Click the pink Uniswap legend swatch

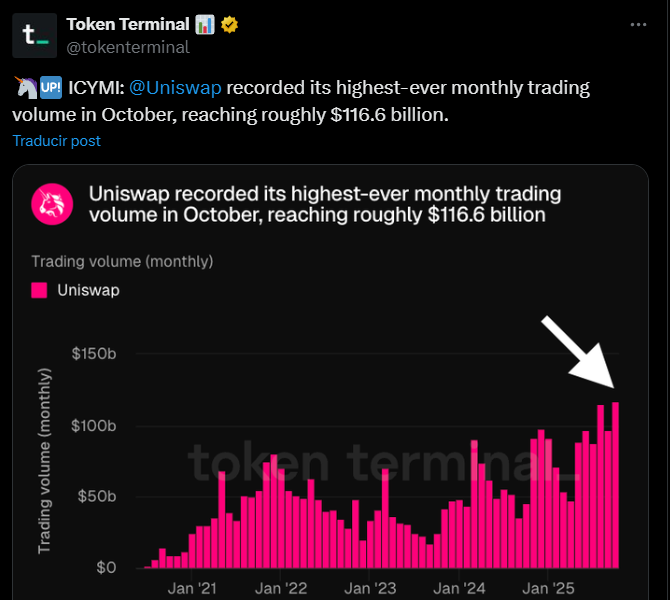coord(40,290)
